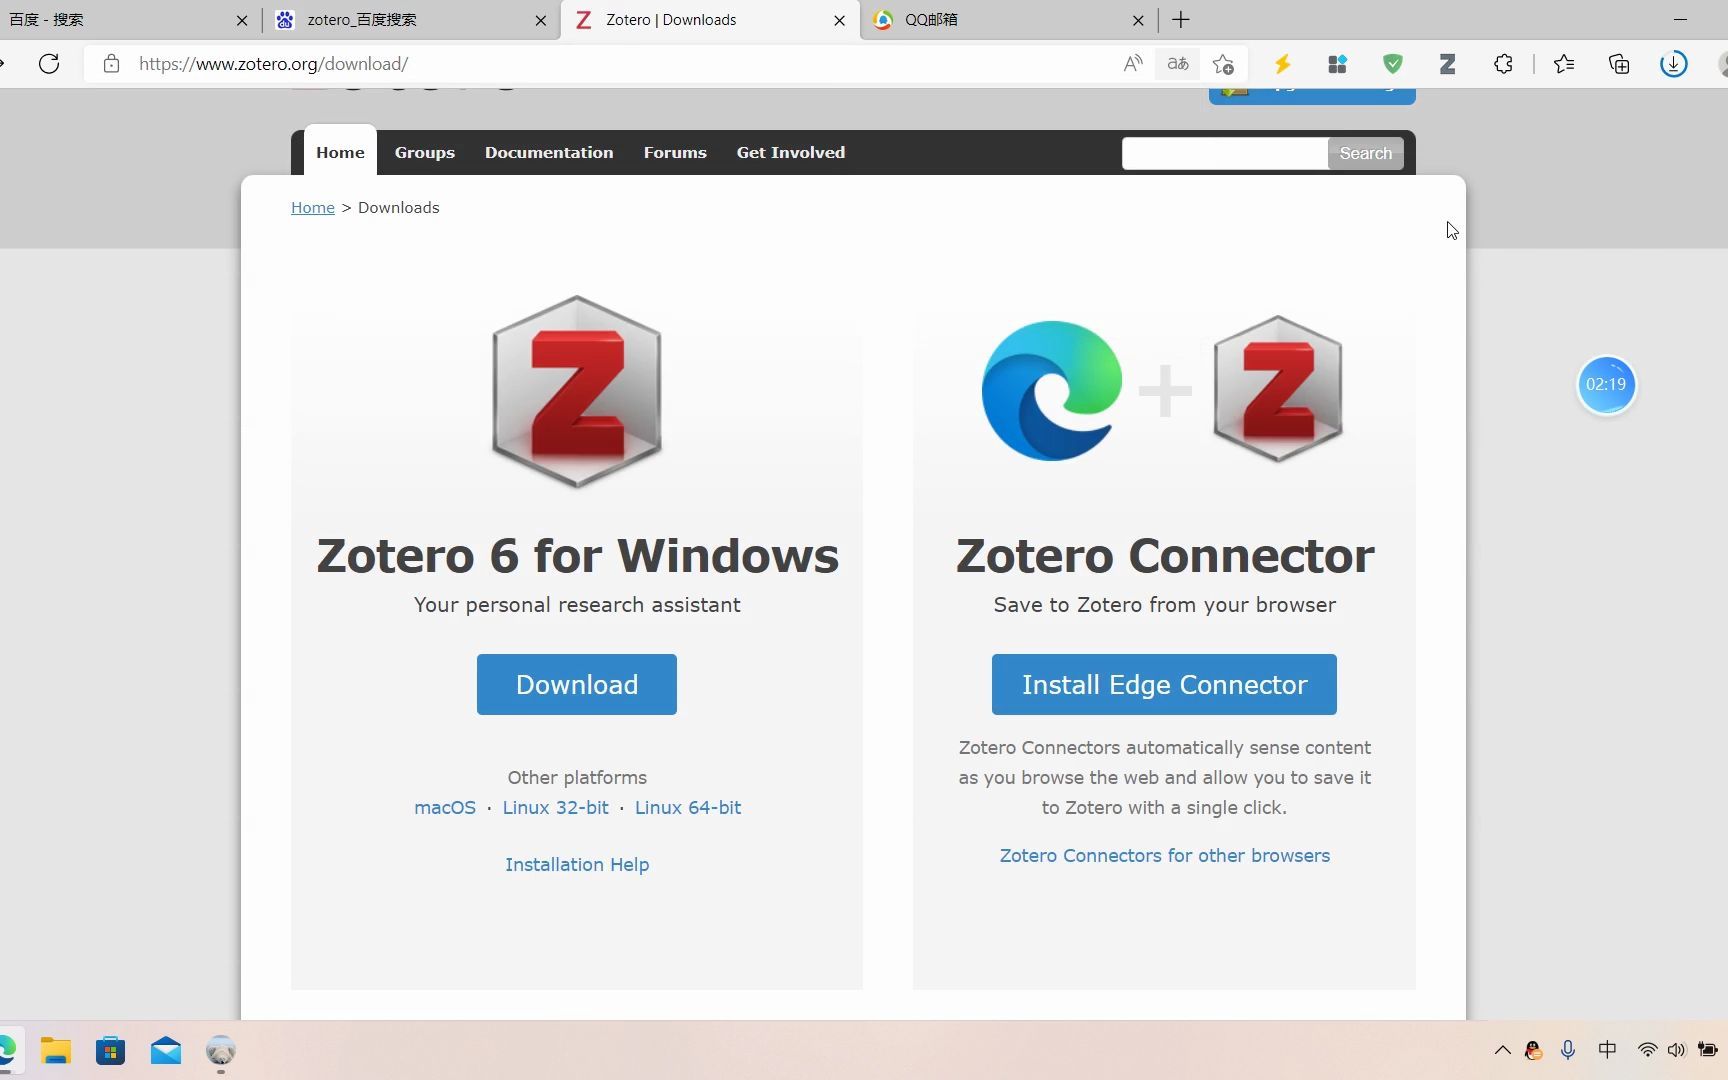Open the Forums navigation item
This screenshot has height=1080, width=1728.
675,152
